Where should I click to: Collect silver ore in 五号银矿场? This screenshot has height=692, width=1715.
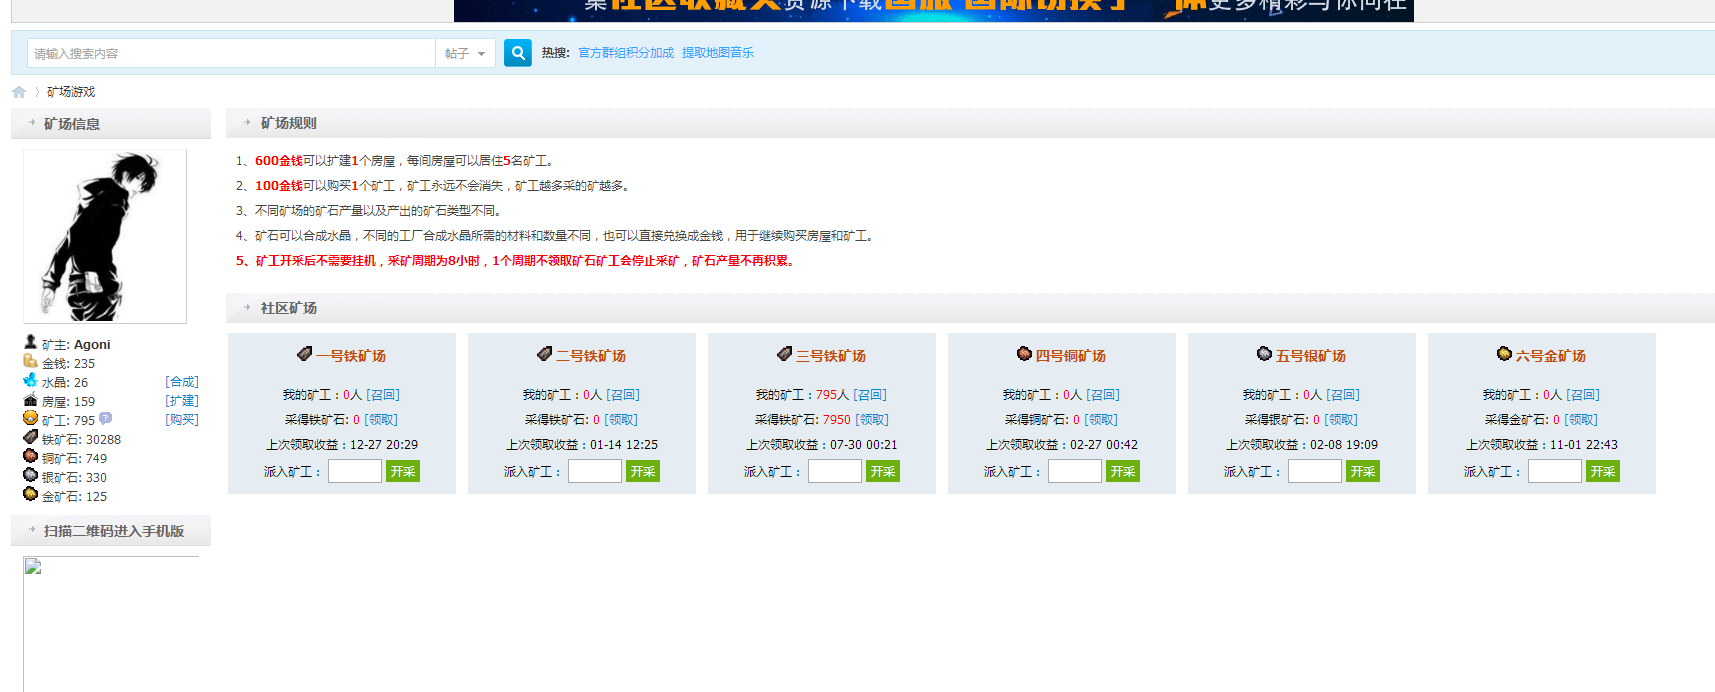(1341, 420)
